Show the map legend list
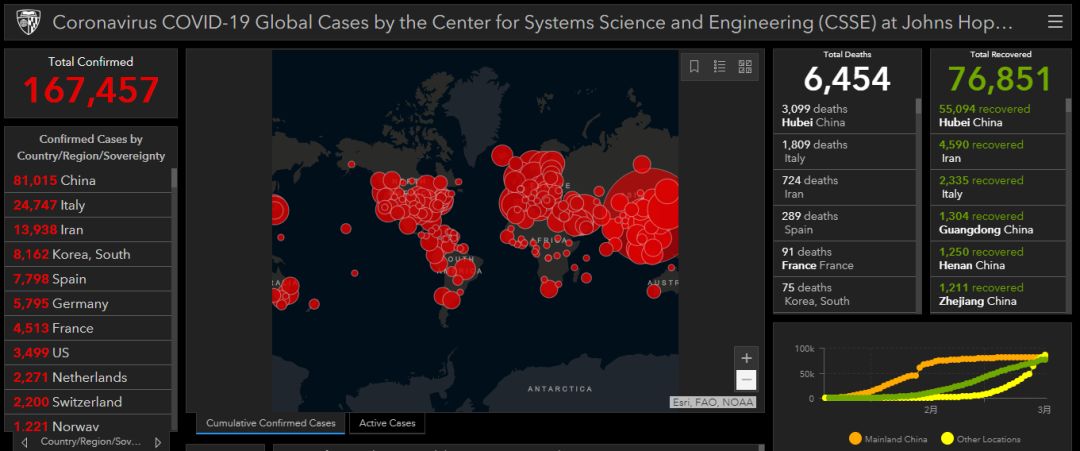 (720, 67)
